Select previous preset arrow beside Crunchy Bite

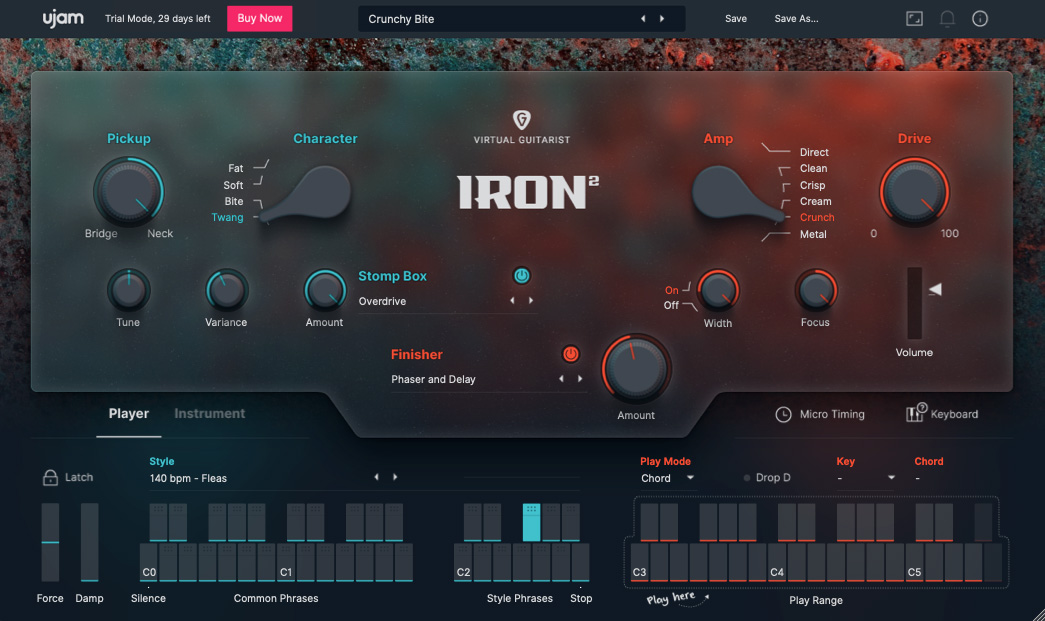pyautogui.click(x=643, y=19)
